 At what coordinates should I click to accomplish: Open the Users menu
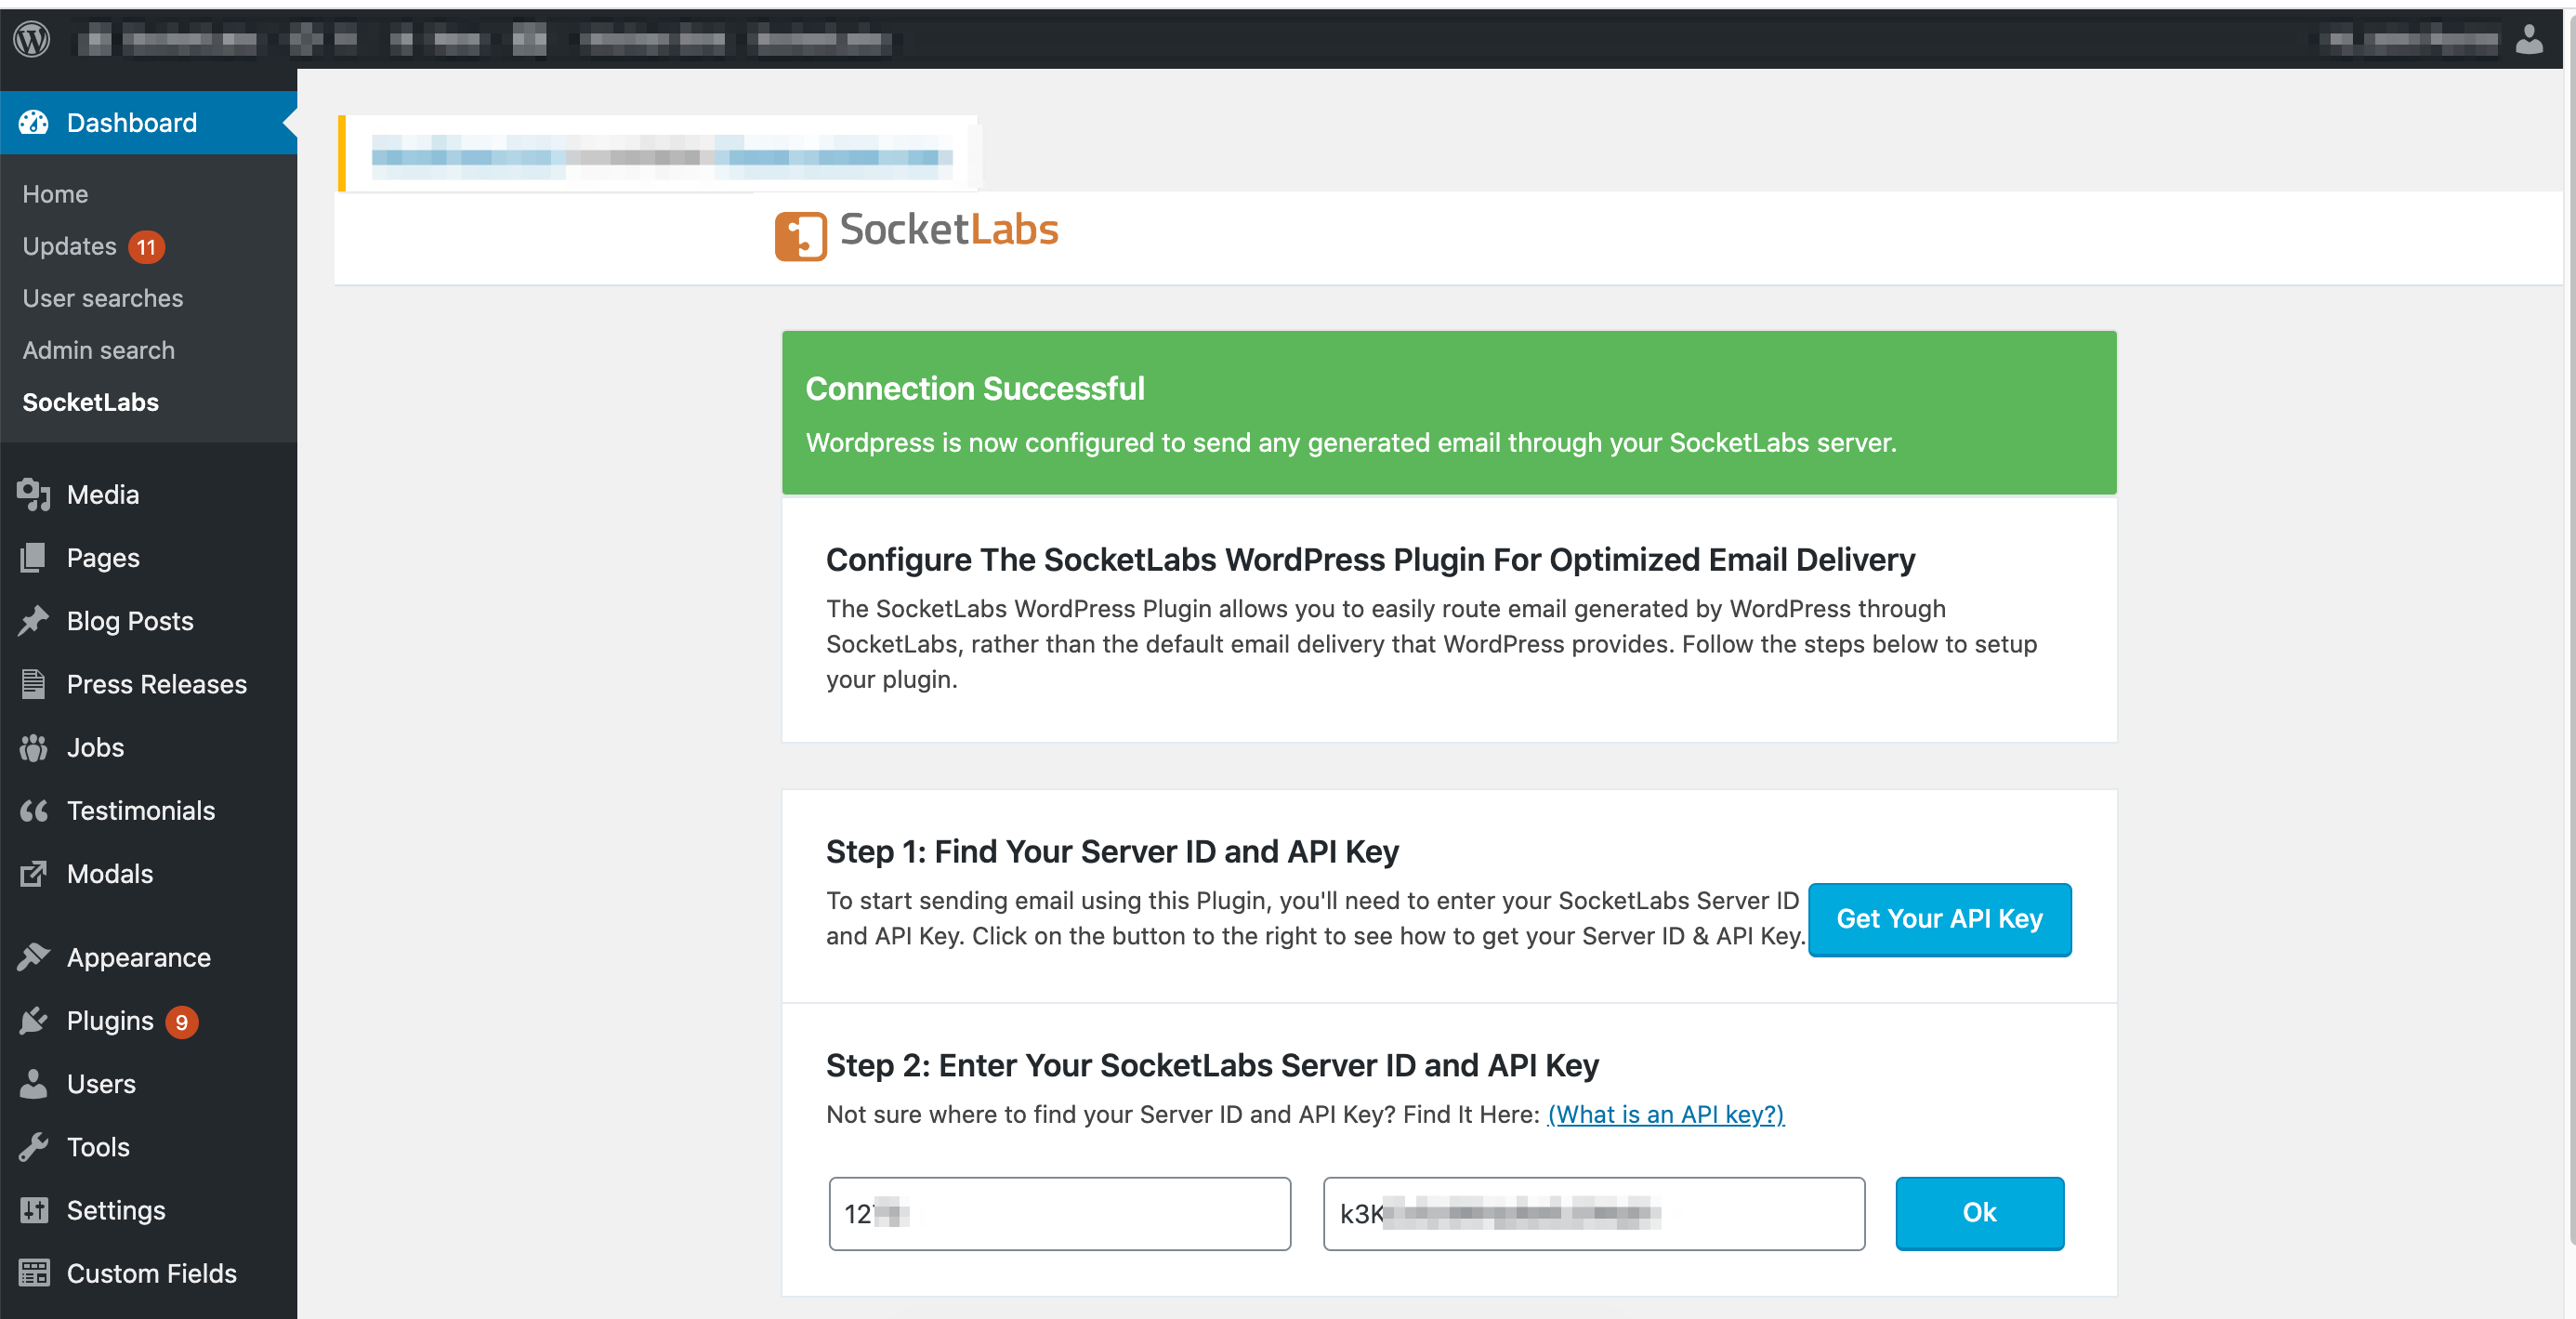coord(148,1084)
